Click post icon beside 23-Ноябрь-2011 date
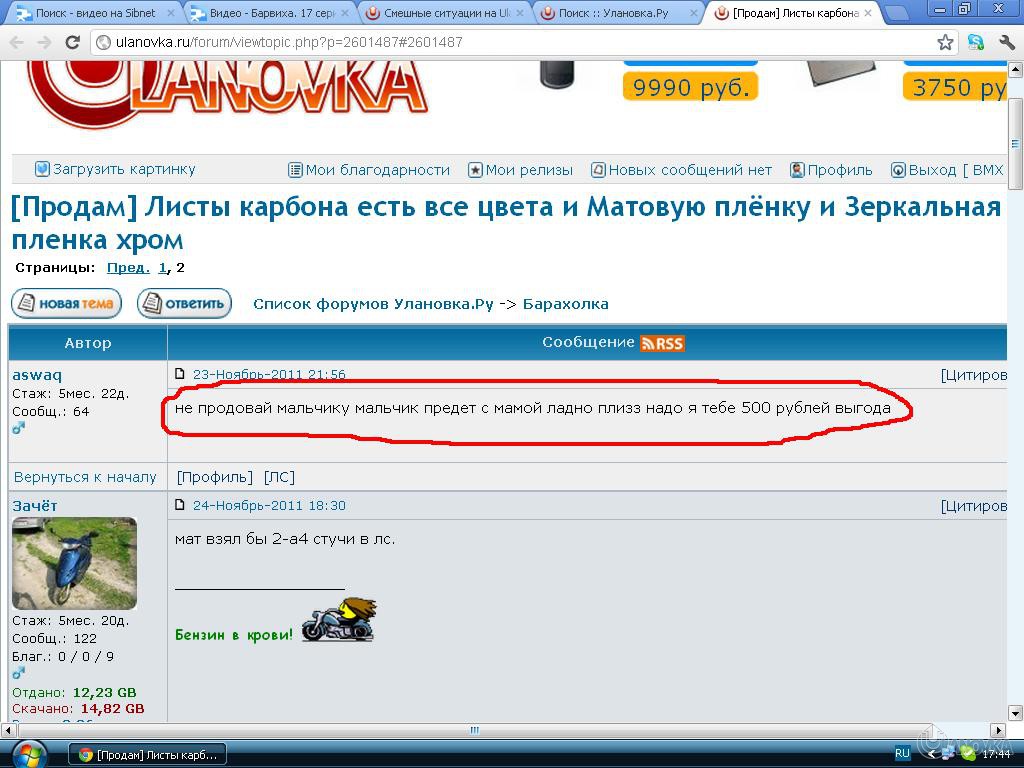Screen dimensions: 1024x768 coord(180,374)
